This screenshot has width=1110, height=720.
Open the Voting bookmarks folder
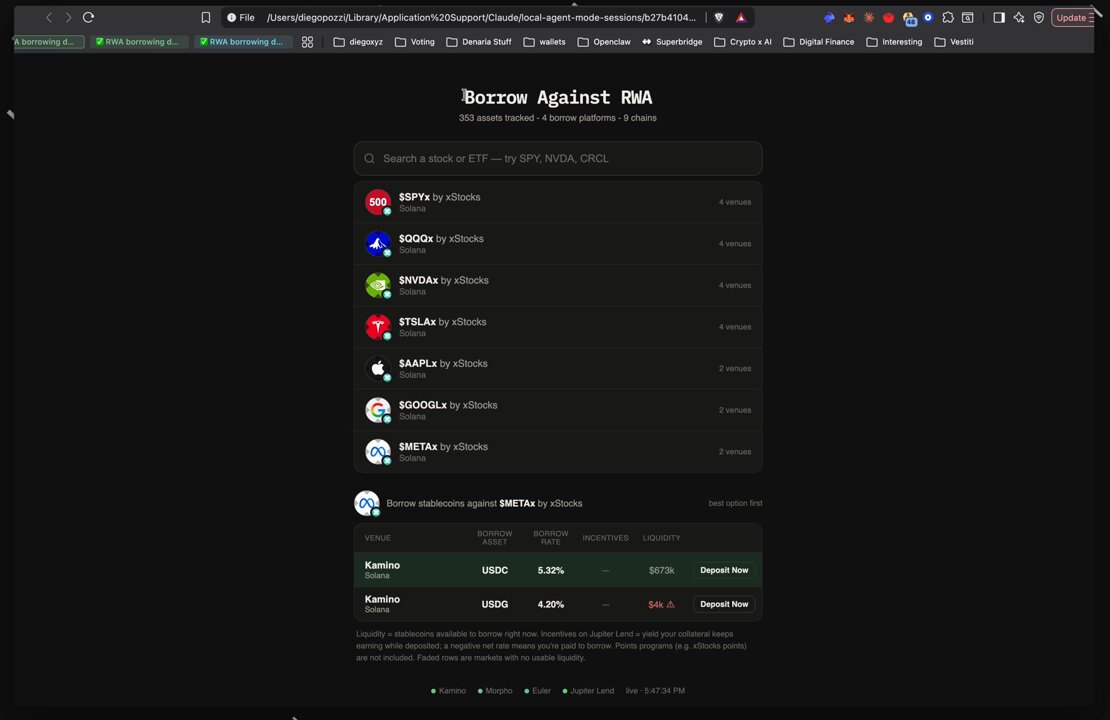click(x=415, y=42)
